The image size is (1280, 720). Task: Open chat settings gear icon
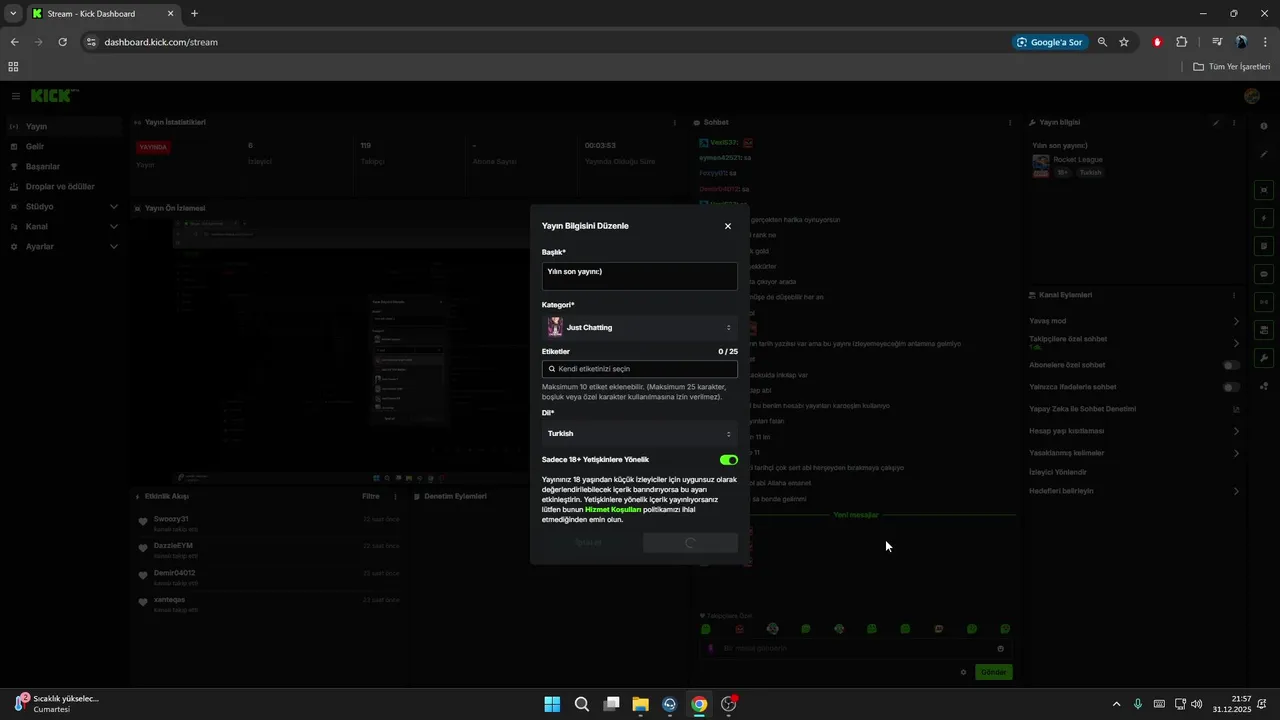(x=963, y=672)
